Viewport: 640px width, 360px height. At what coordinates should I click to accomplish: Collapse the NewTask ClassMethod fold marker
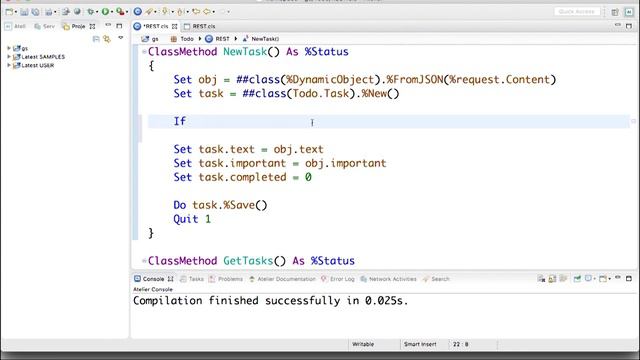(x=144, y=51)
